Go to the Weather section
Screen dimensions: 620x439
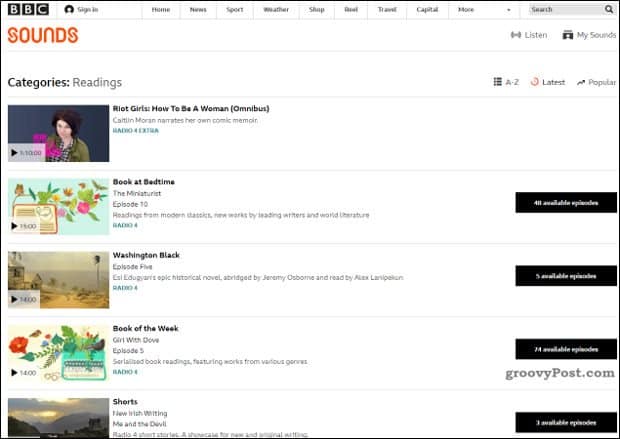coord(275,9)
